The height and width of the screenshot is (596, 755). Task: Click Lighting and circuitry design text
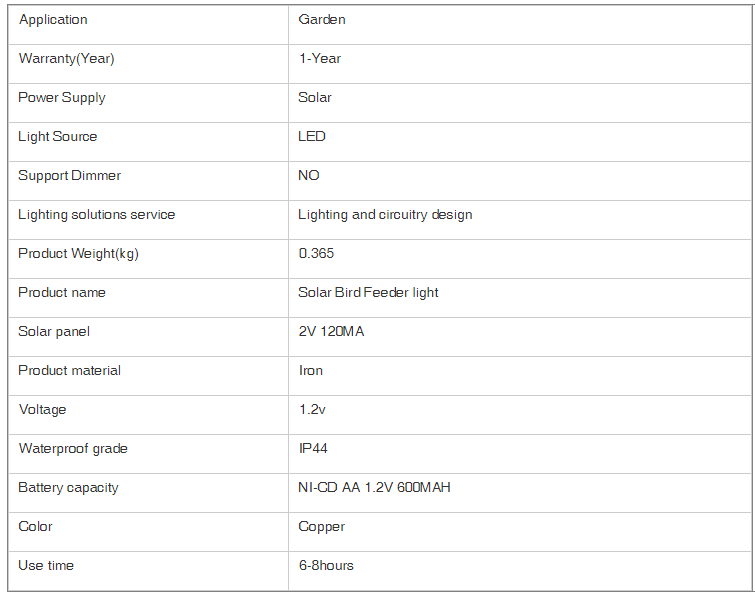(x=385, y=215)
